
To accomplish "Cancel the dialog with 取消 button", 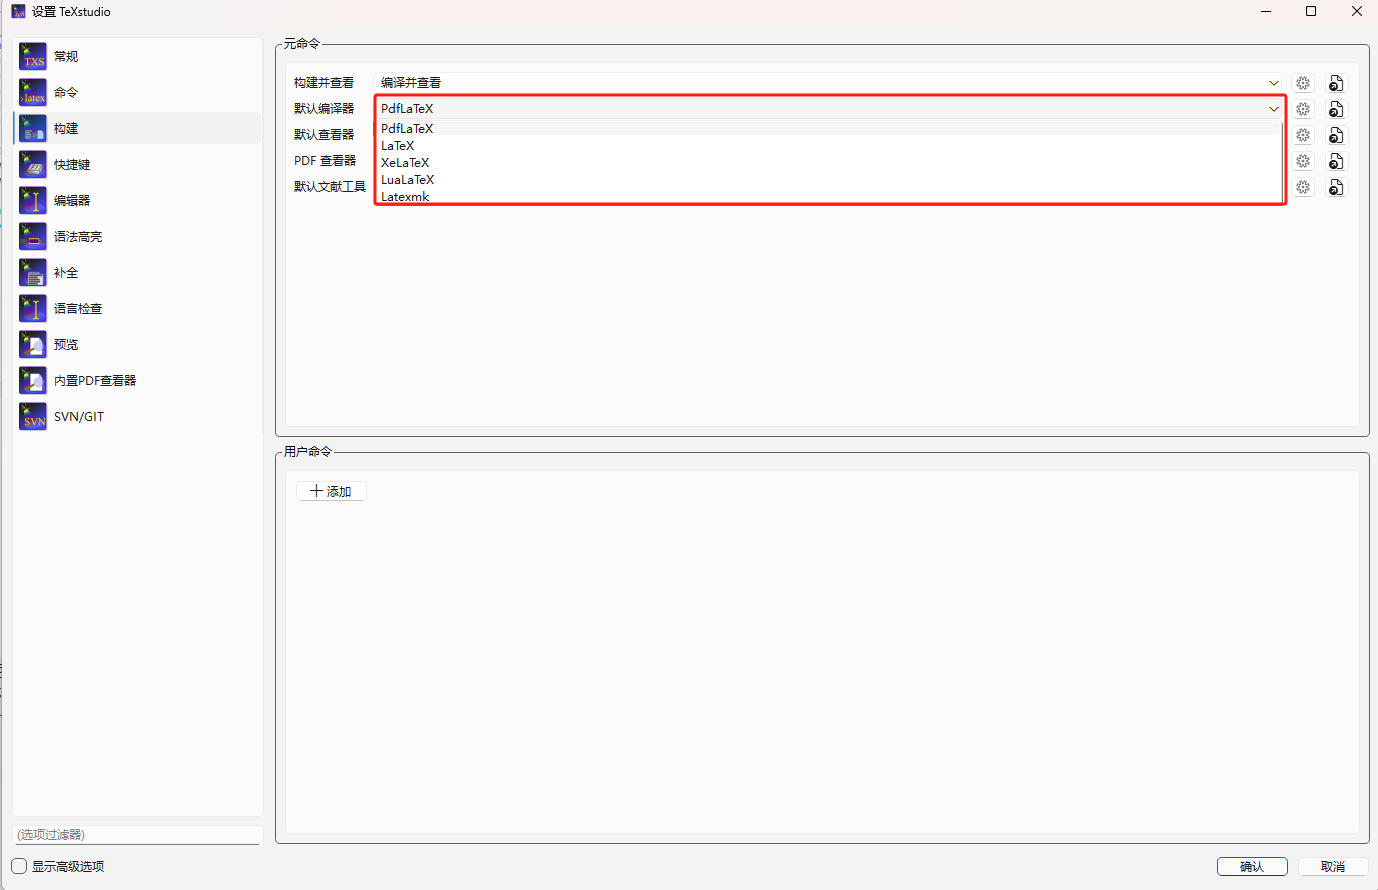I will (x=1333, y=866).
